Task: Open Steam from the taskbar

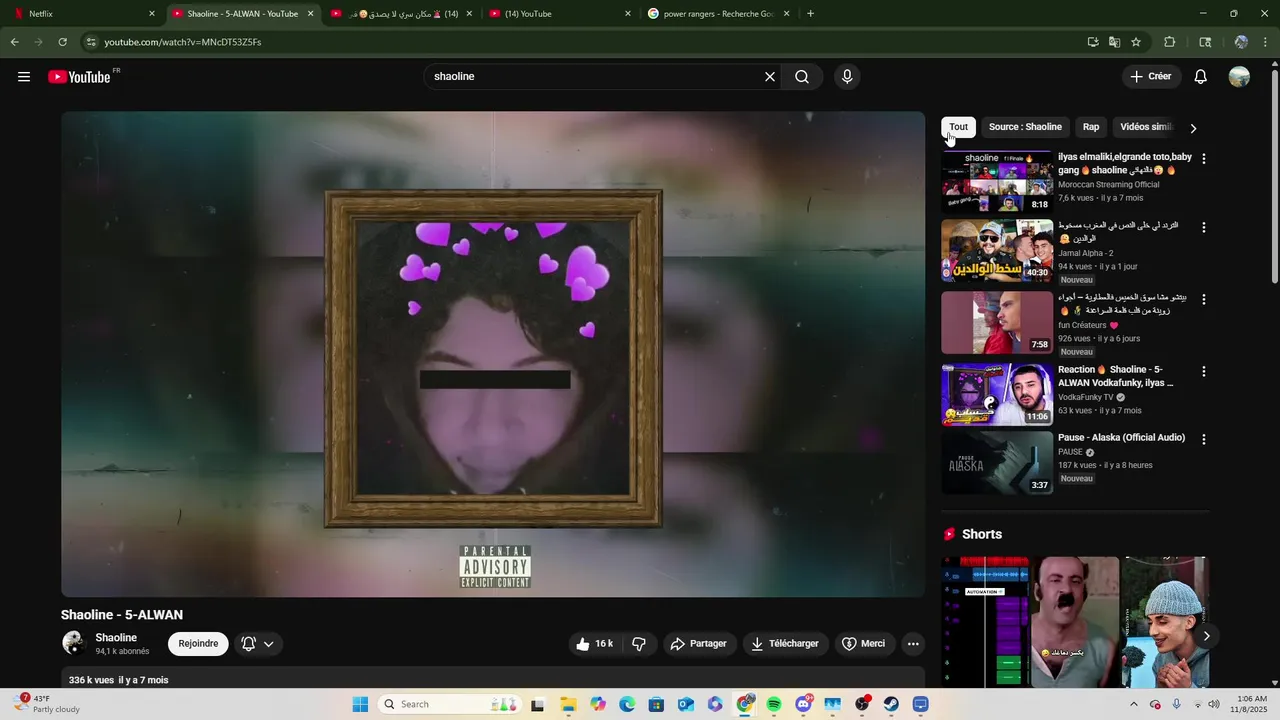Action: [891, 704]
